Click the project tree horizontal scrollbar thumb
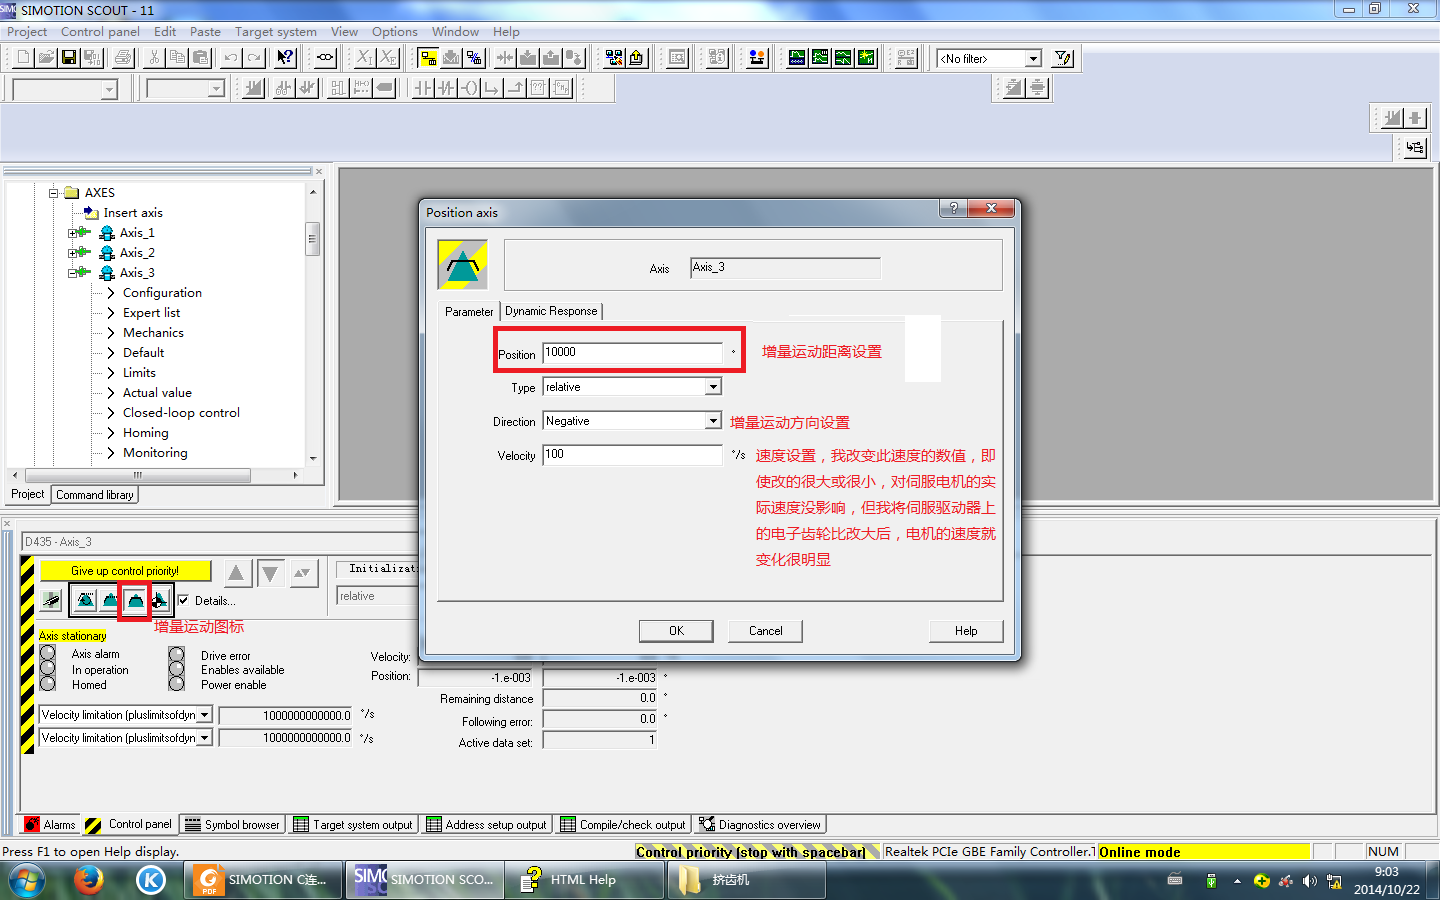 click(x=138, y=475)
